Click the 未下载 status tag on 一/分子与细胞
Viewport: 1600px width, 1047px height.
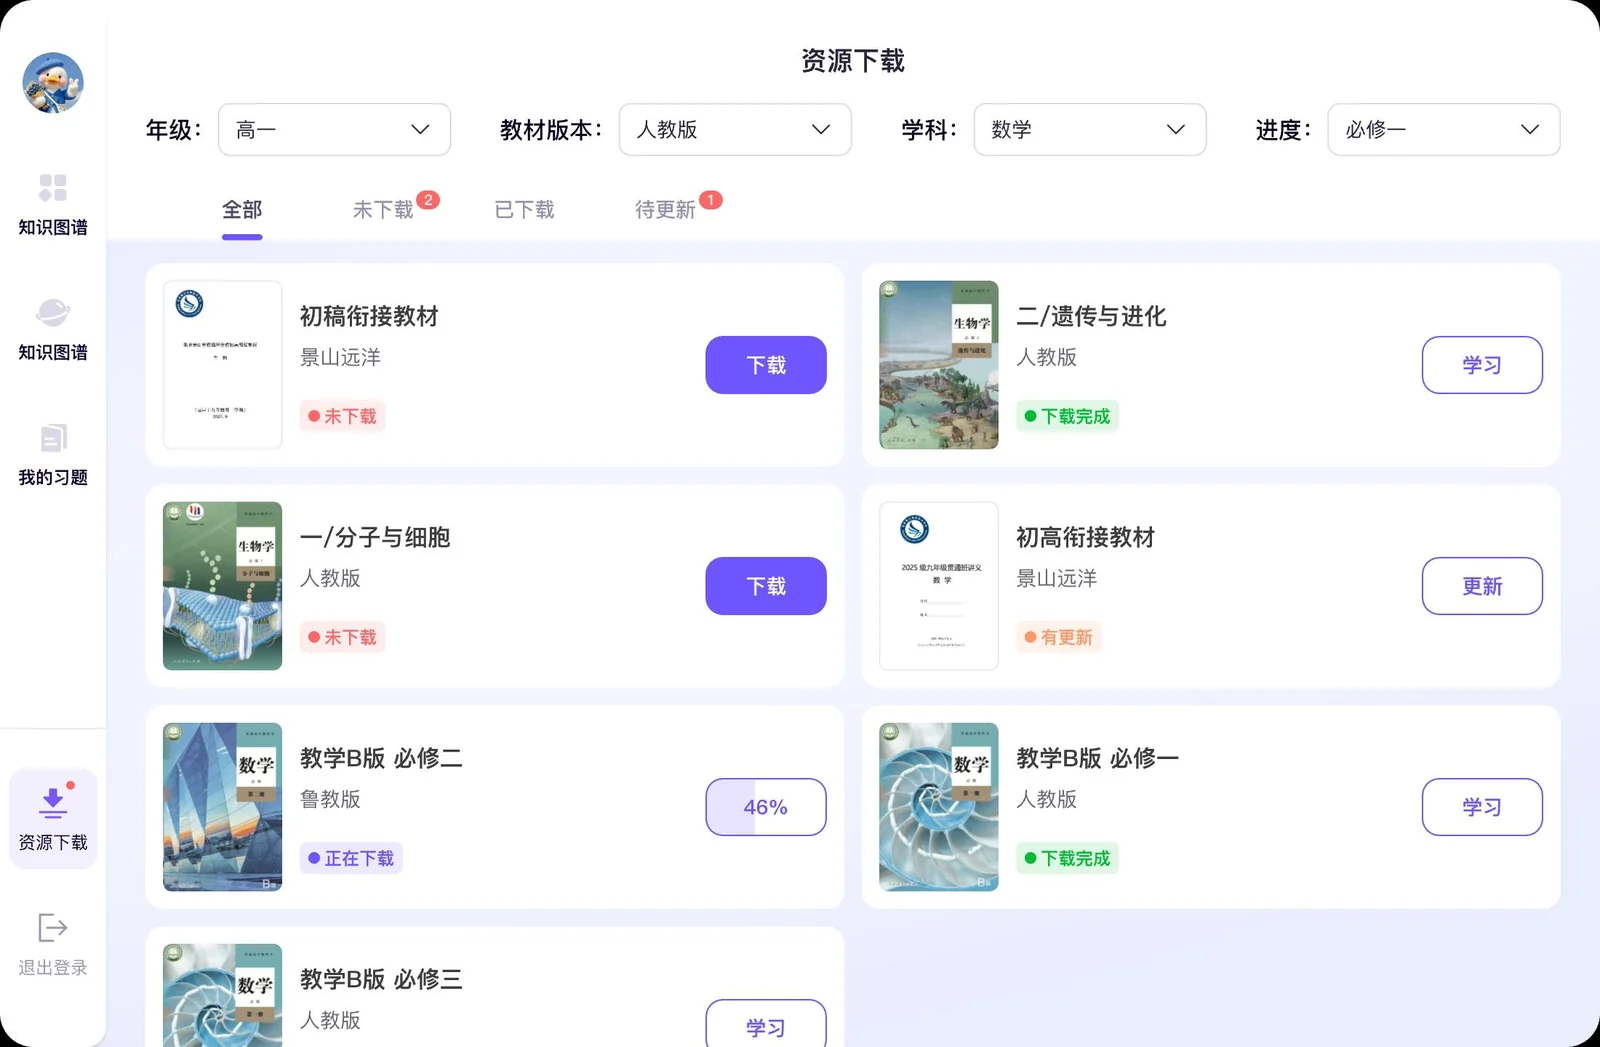click(342, 637)
